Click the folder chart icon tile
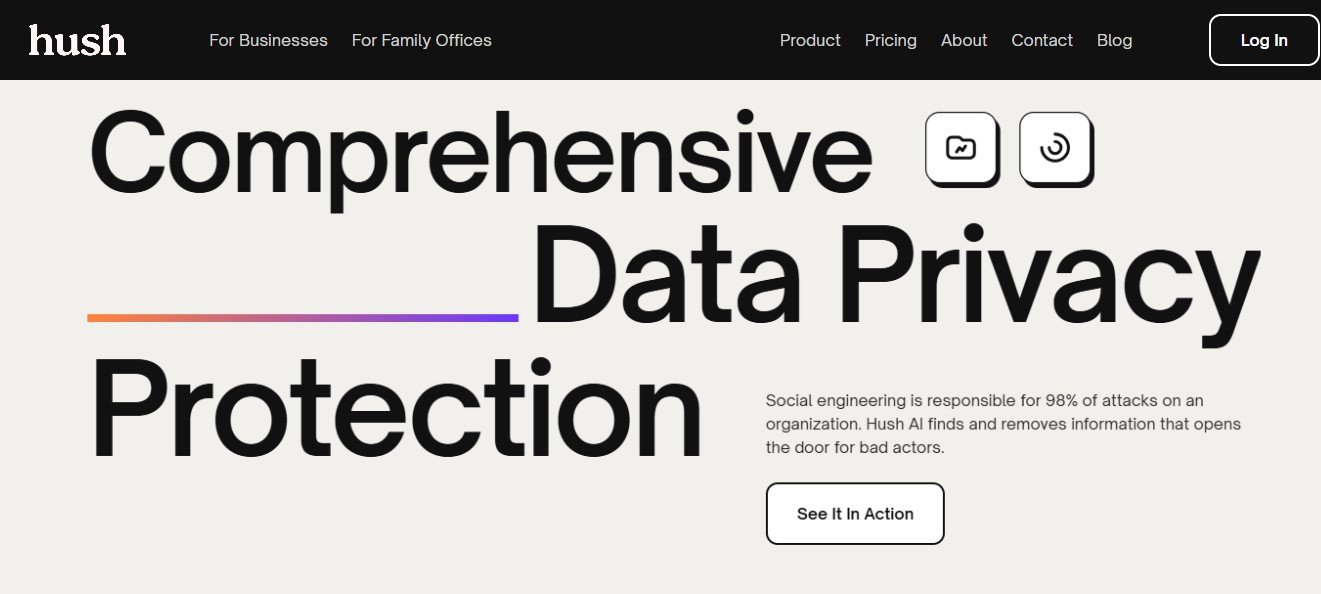This screenshot has width=1321, height=594. click(x=961, y=148)
